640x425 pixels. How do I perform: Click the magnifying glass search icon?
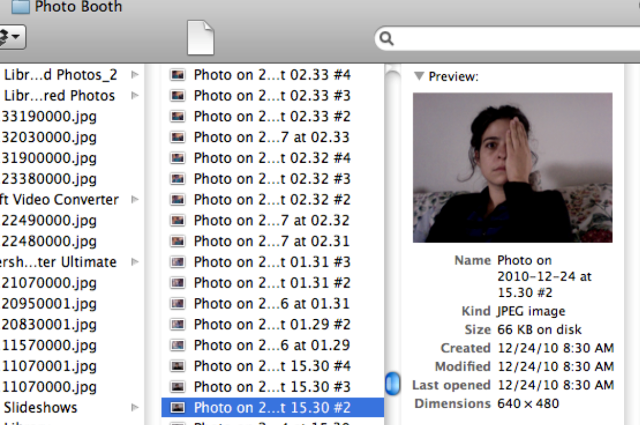click(x=386, y=39)
